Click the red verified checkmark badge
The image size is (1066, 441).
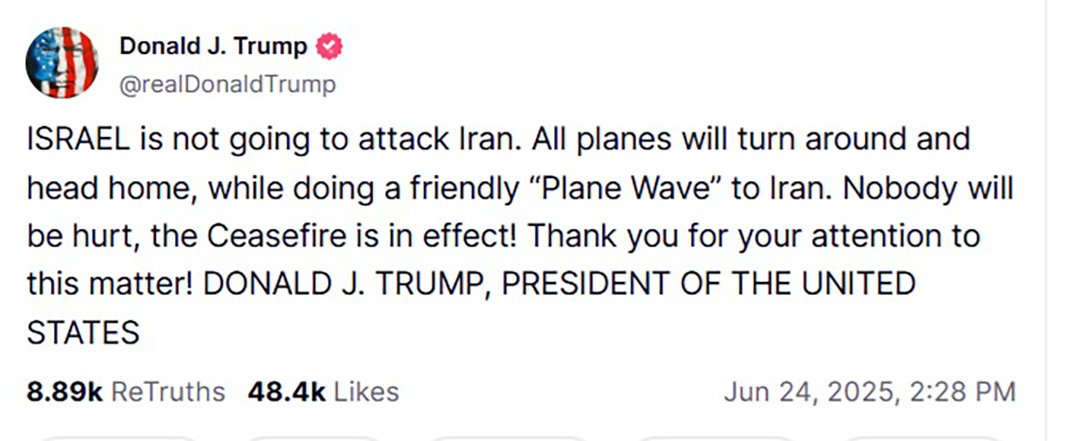[329, 47]
